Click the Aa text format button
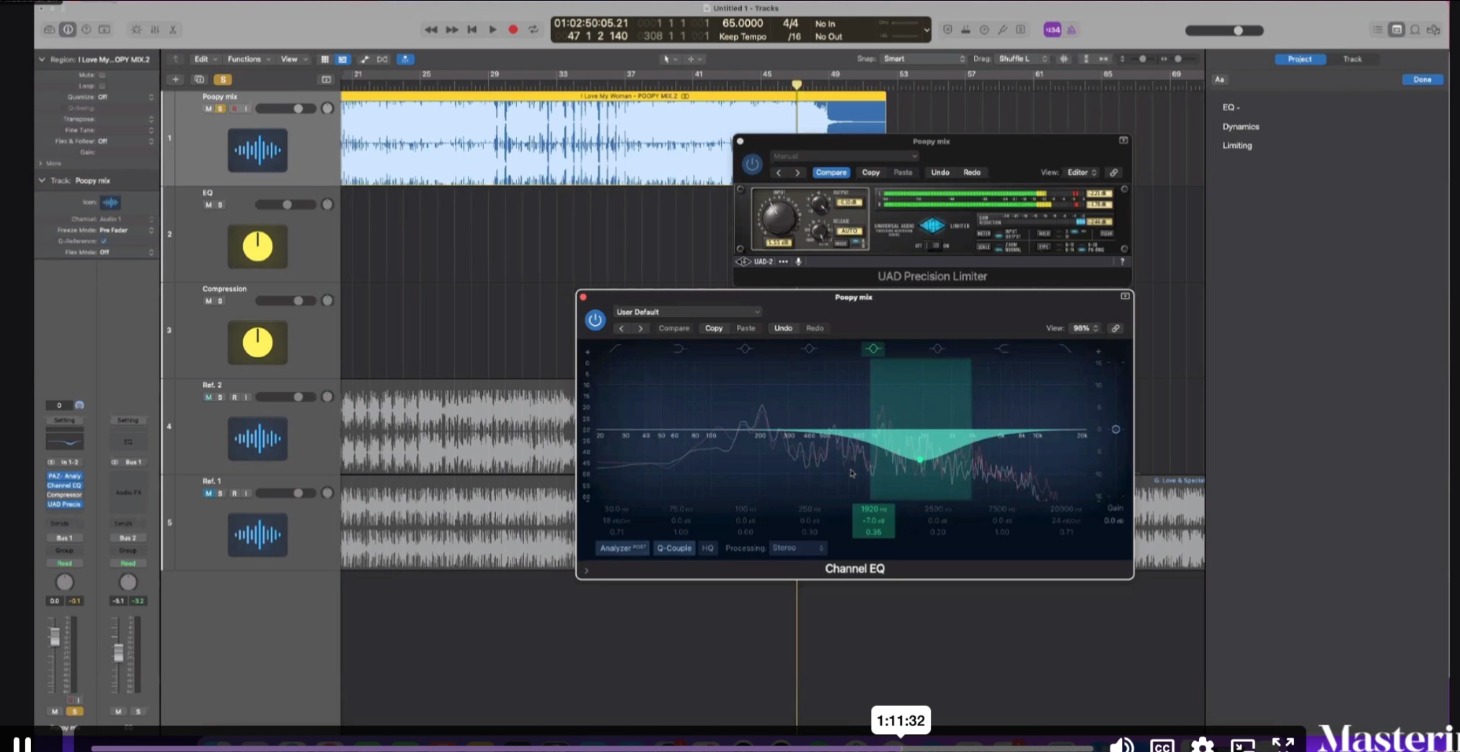This screenshot has width=1460, height=752. pyautogui.click(x=1219, y=79)
